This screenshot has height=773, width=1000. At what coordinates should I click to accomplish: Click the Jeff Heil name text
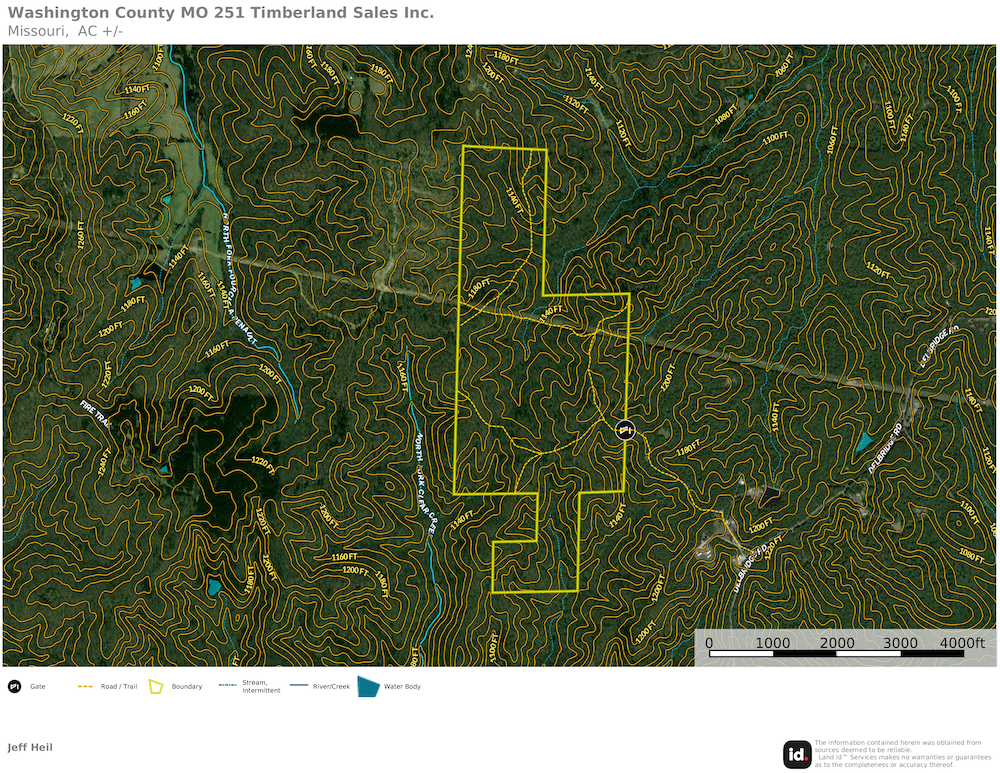pos(30,747)
